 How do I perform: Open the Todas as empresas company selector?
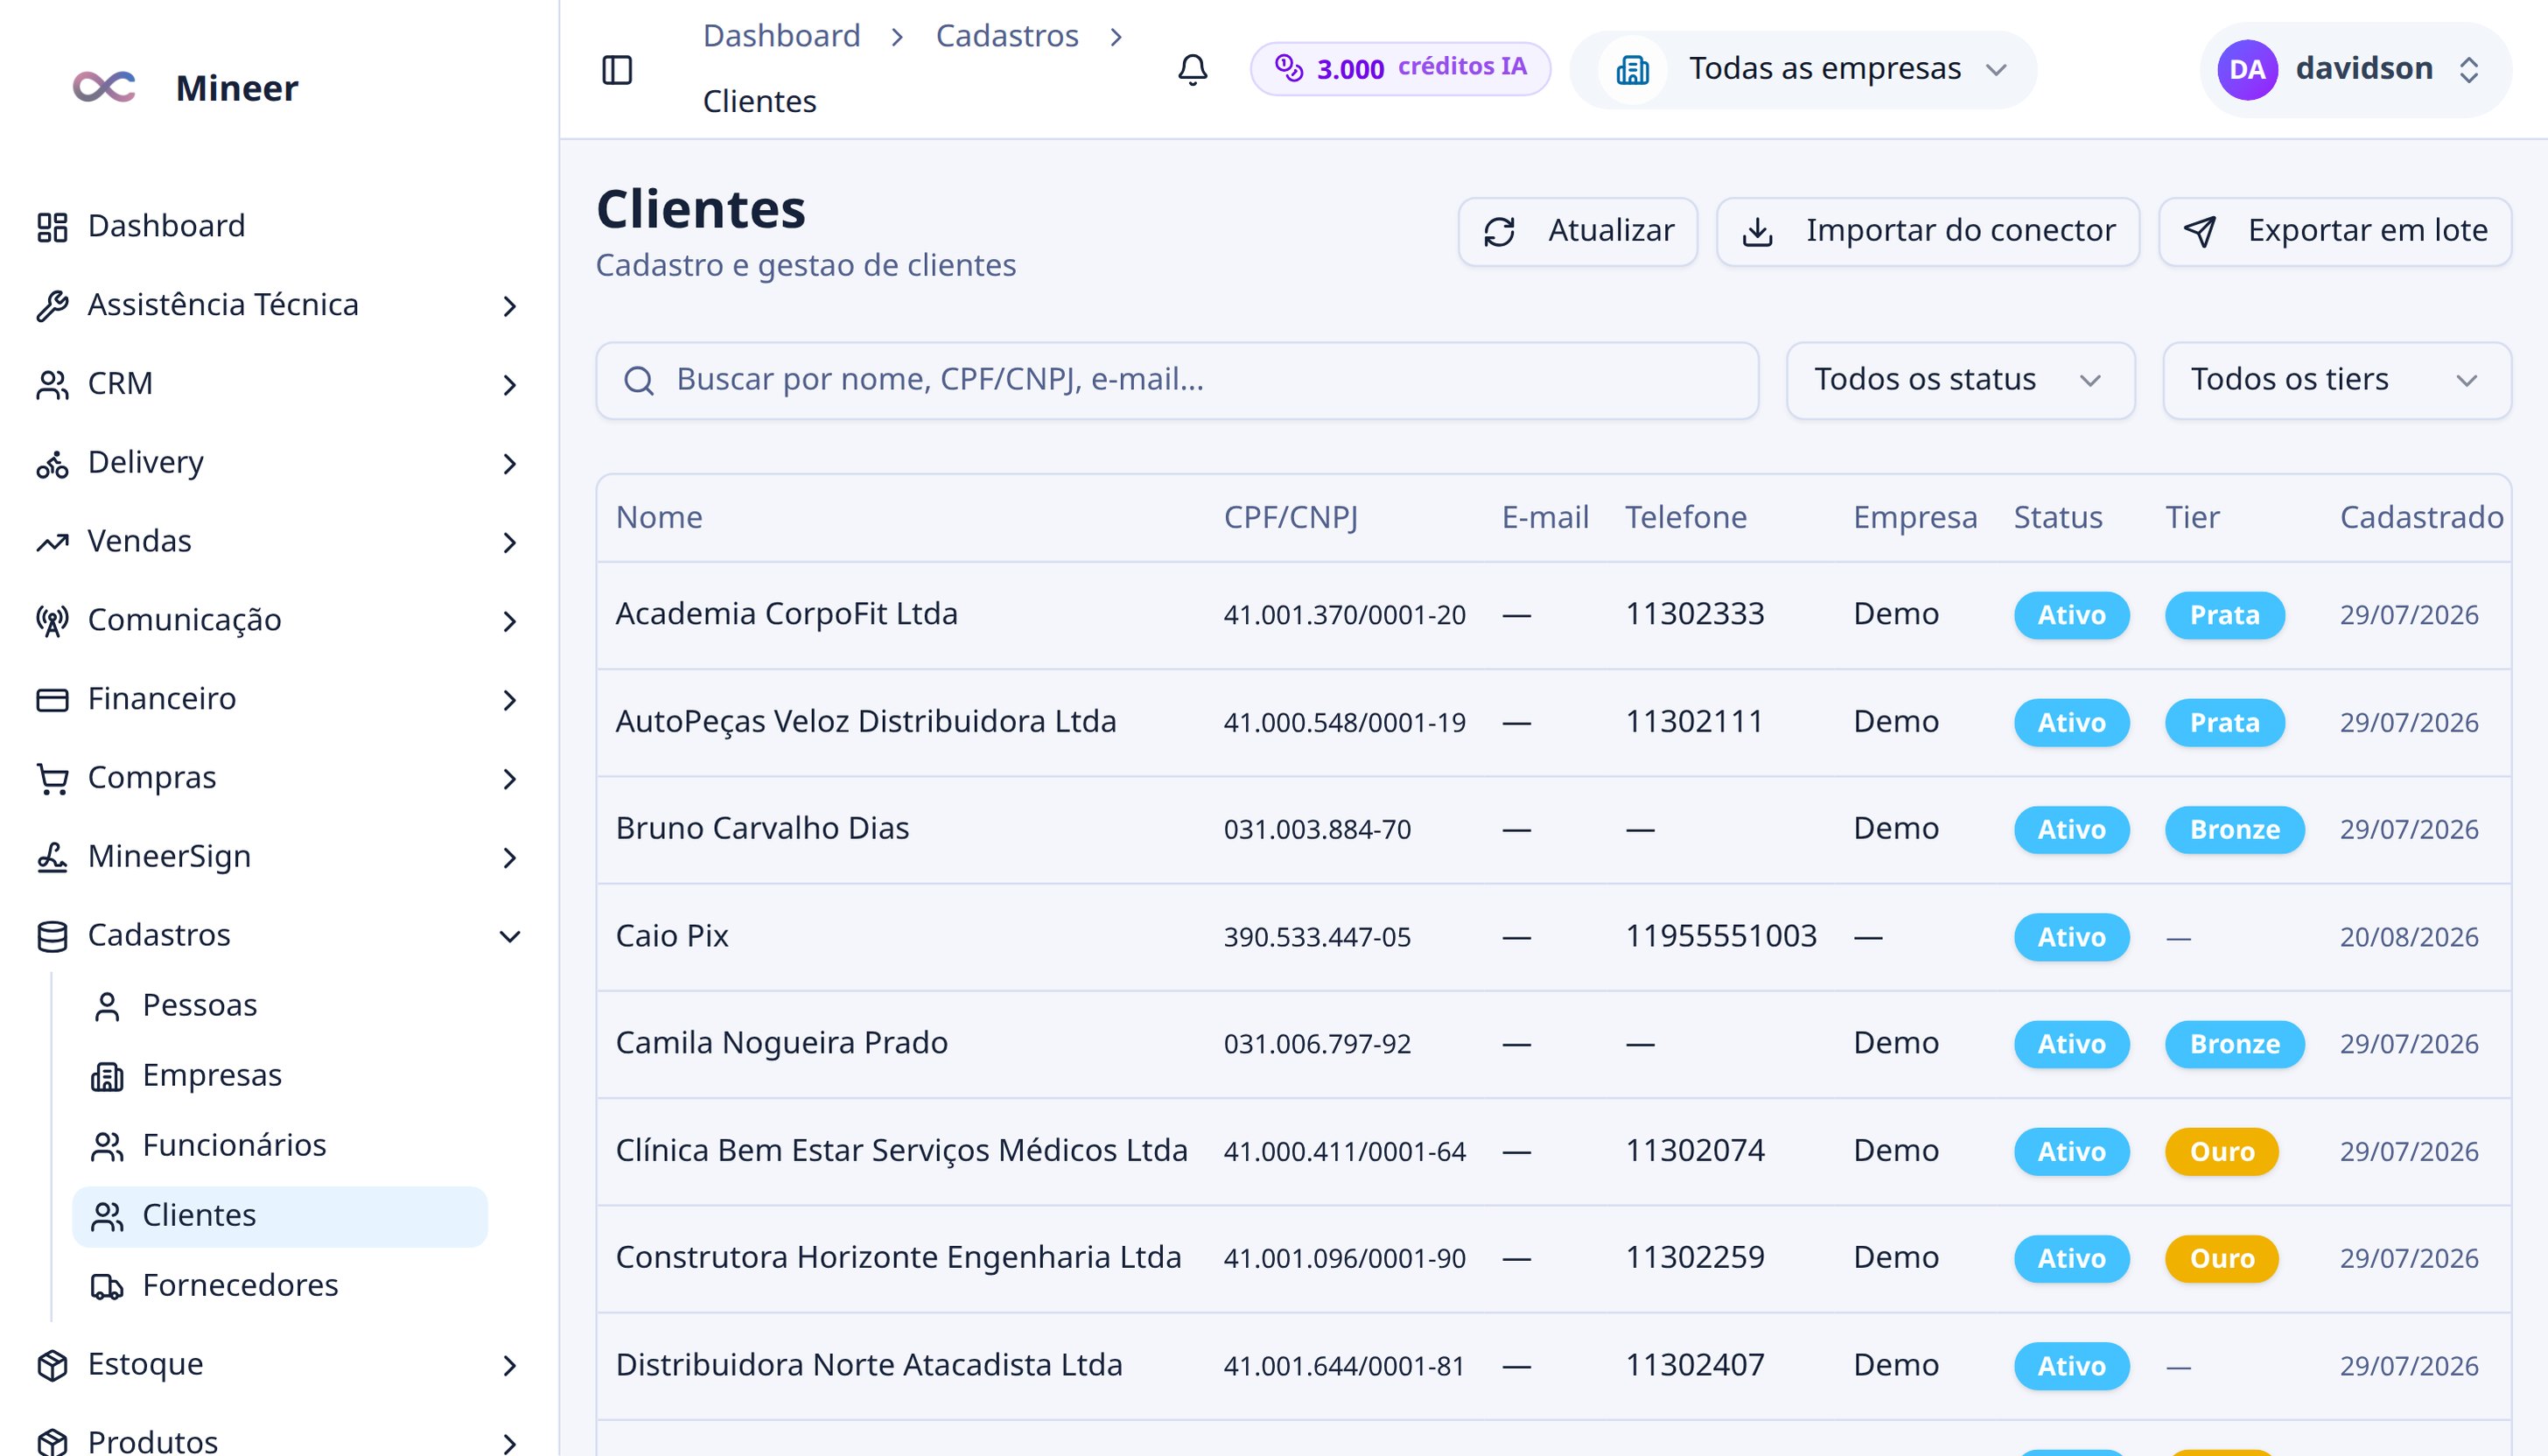(1803, 69)
